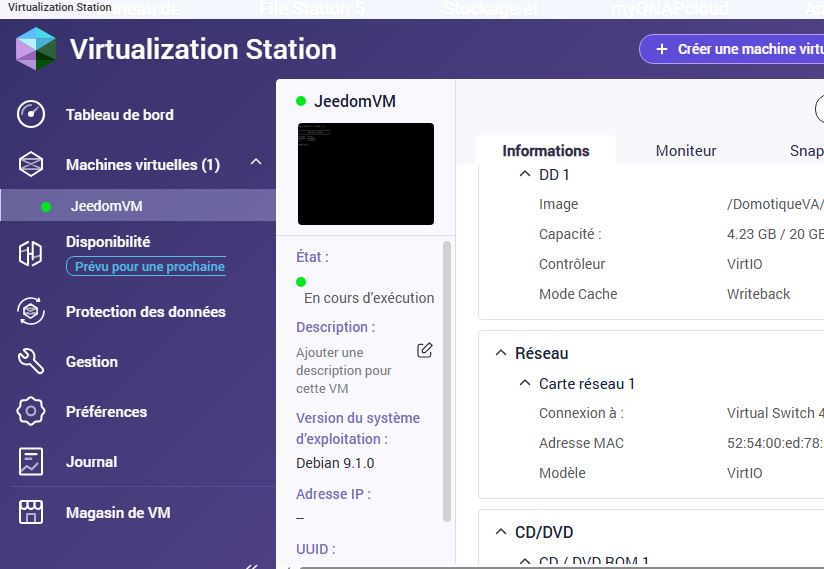Collapse the Réseau section
The height and width of the screenshot is (569, 824).
501,353
